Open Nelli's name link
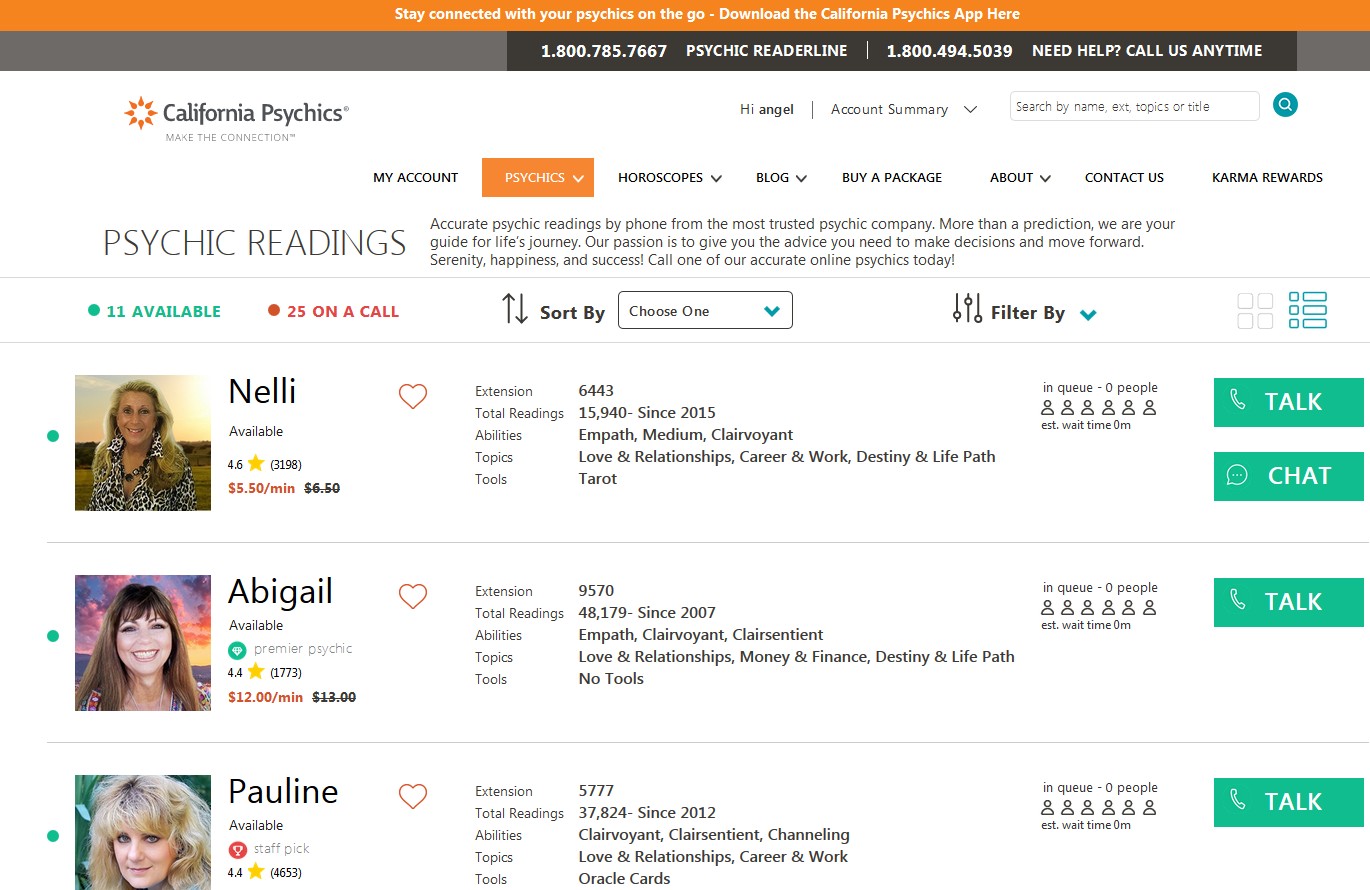1370x890 pixels. [262, 391]
